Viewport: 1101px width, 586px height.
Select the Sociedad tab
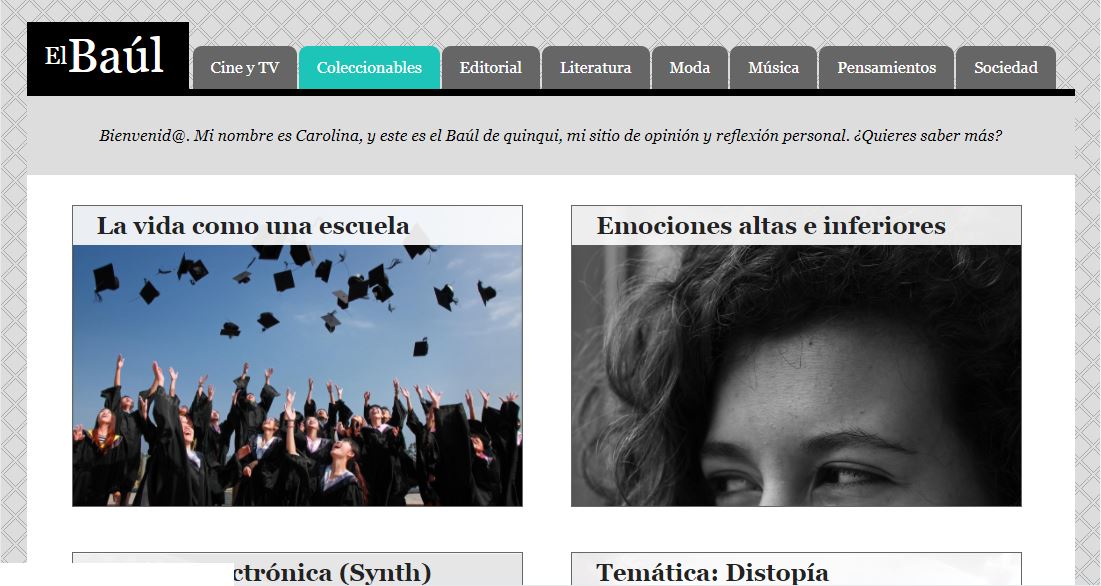pyautogui.click(x=1006, y=68)
